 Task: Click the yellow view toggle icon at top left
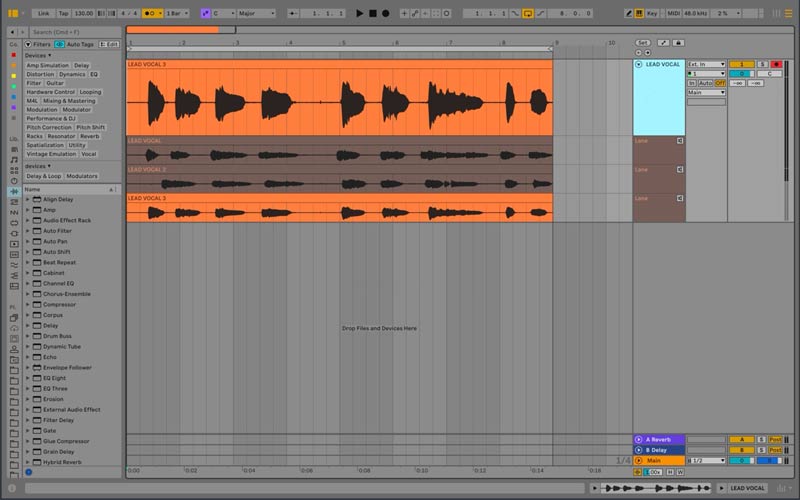(13, 13)
